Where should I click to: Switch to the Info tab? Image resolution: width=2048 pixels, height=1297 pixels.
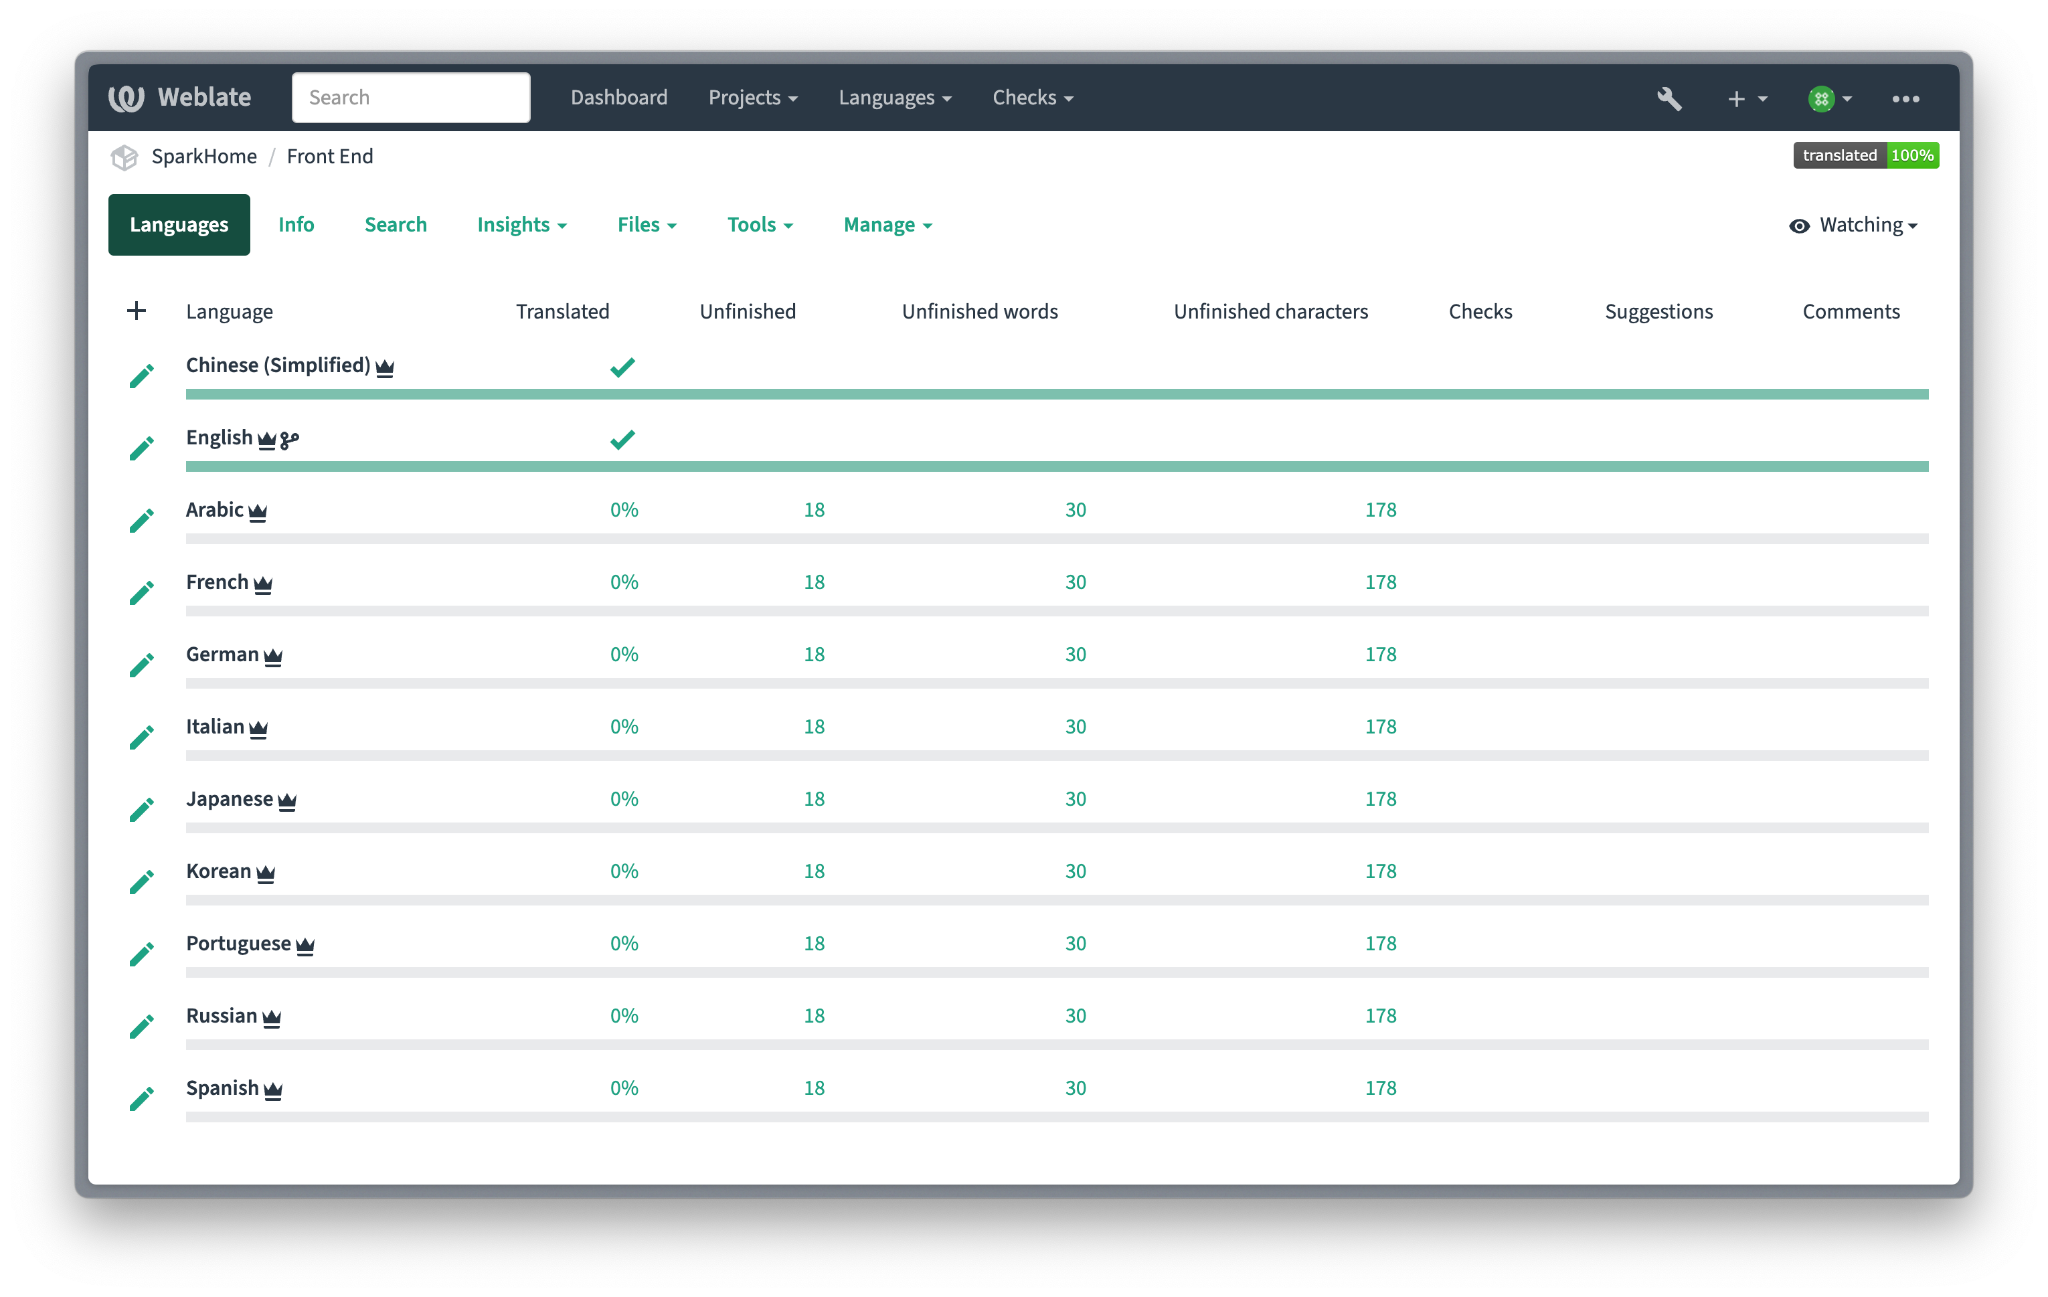(296, 225)
